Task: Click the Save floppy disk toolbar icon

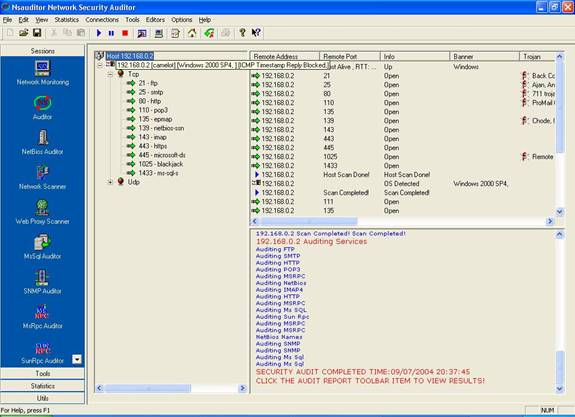Action: (37, 33)
